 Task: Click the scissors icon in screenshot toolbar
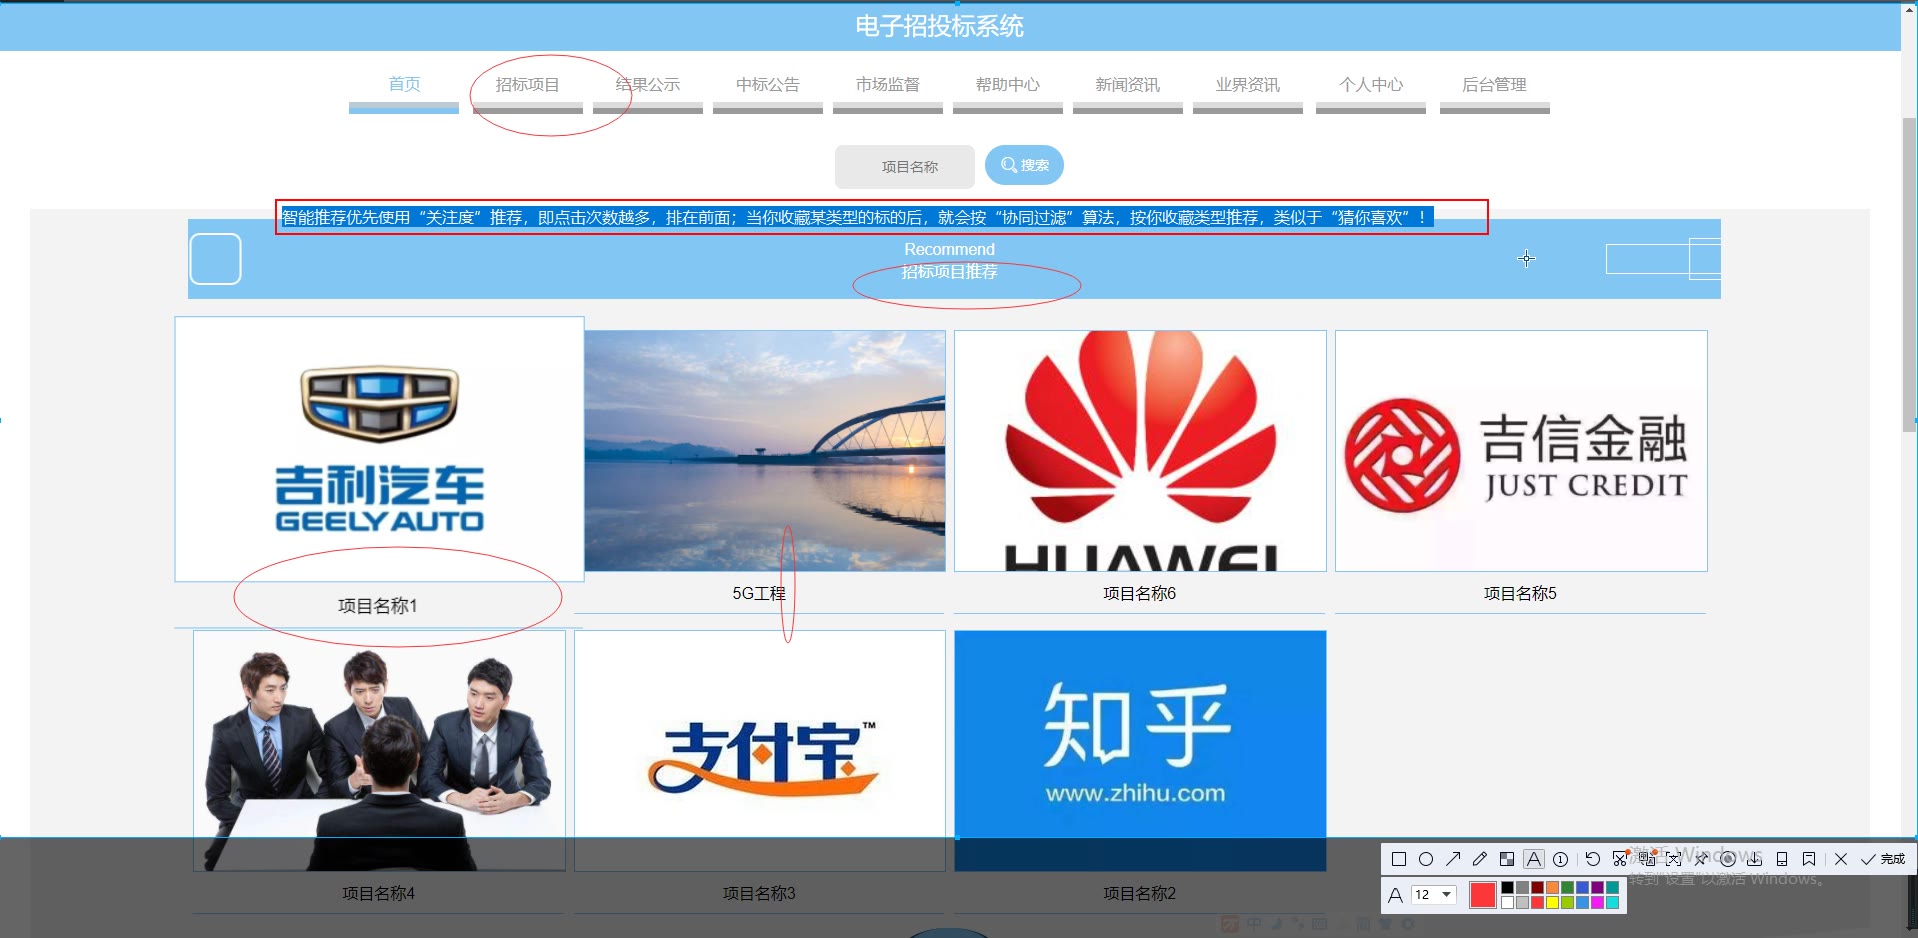coord(1620,859)
